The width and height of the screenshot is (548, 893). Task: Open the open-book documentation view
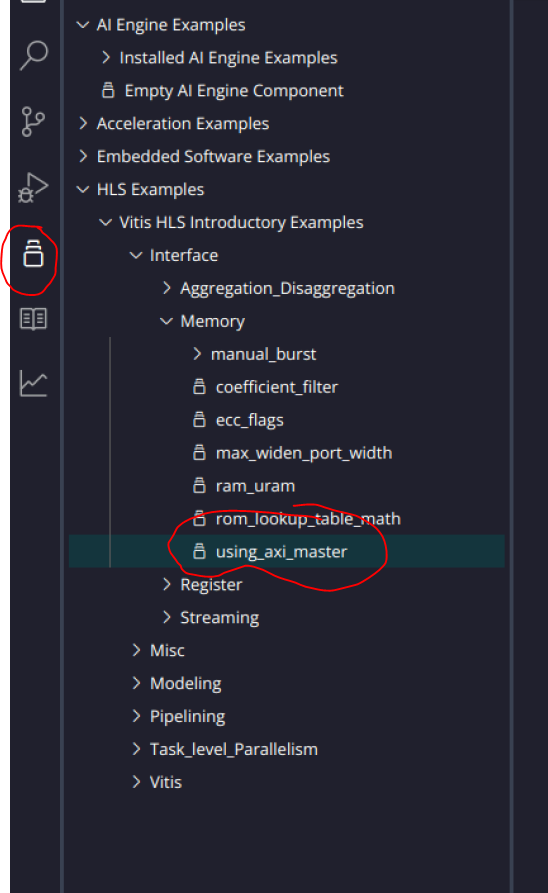click(x=33, y=319)
